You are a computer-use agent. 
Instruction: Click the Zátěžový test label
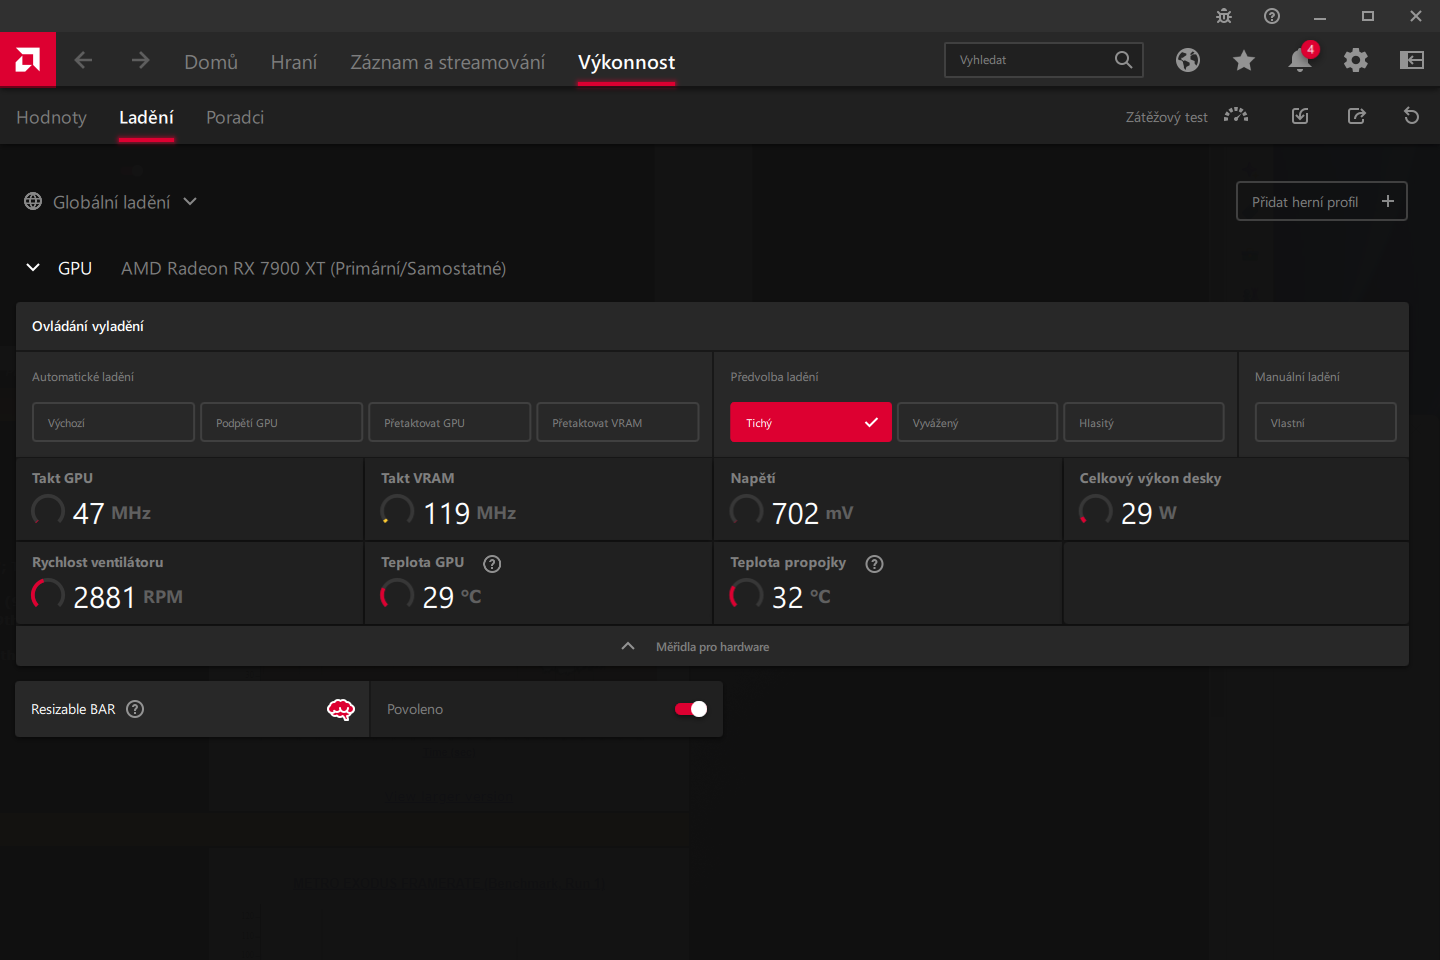click(x=1166, y=117)
